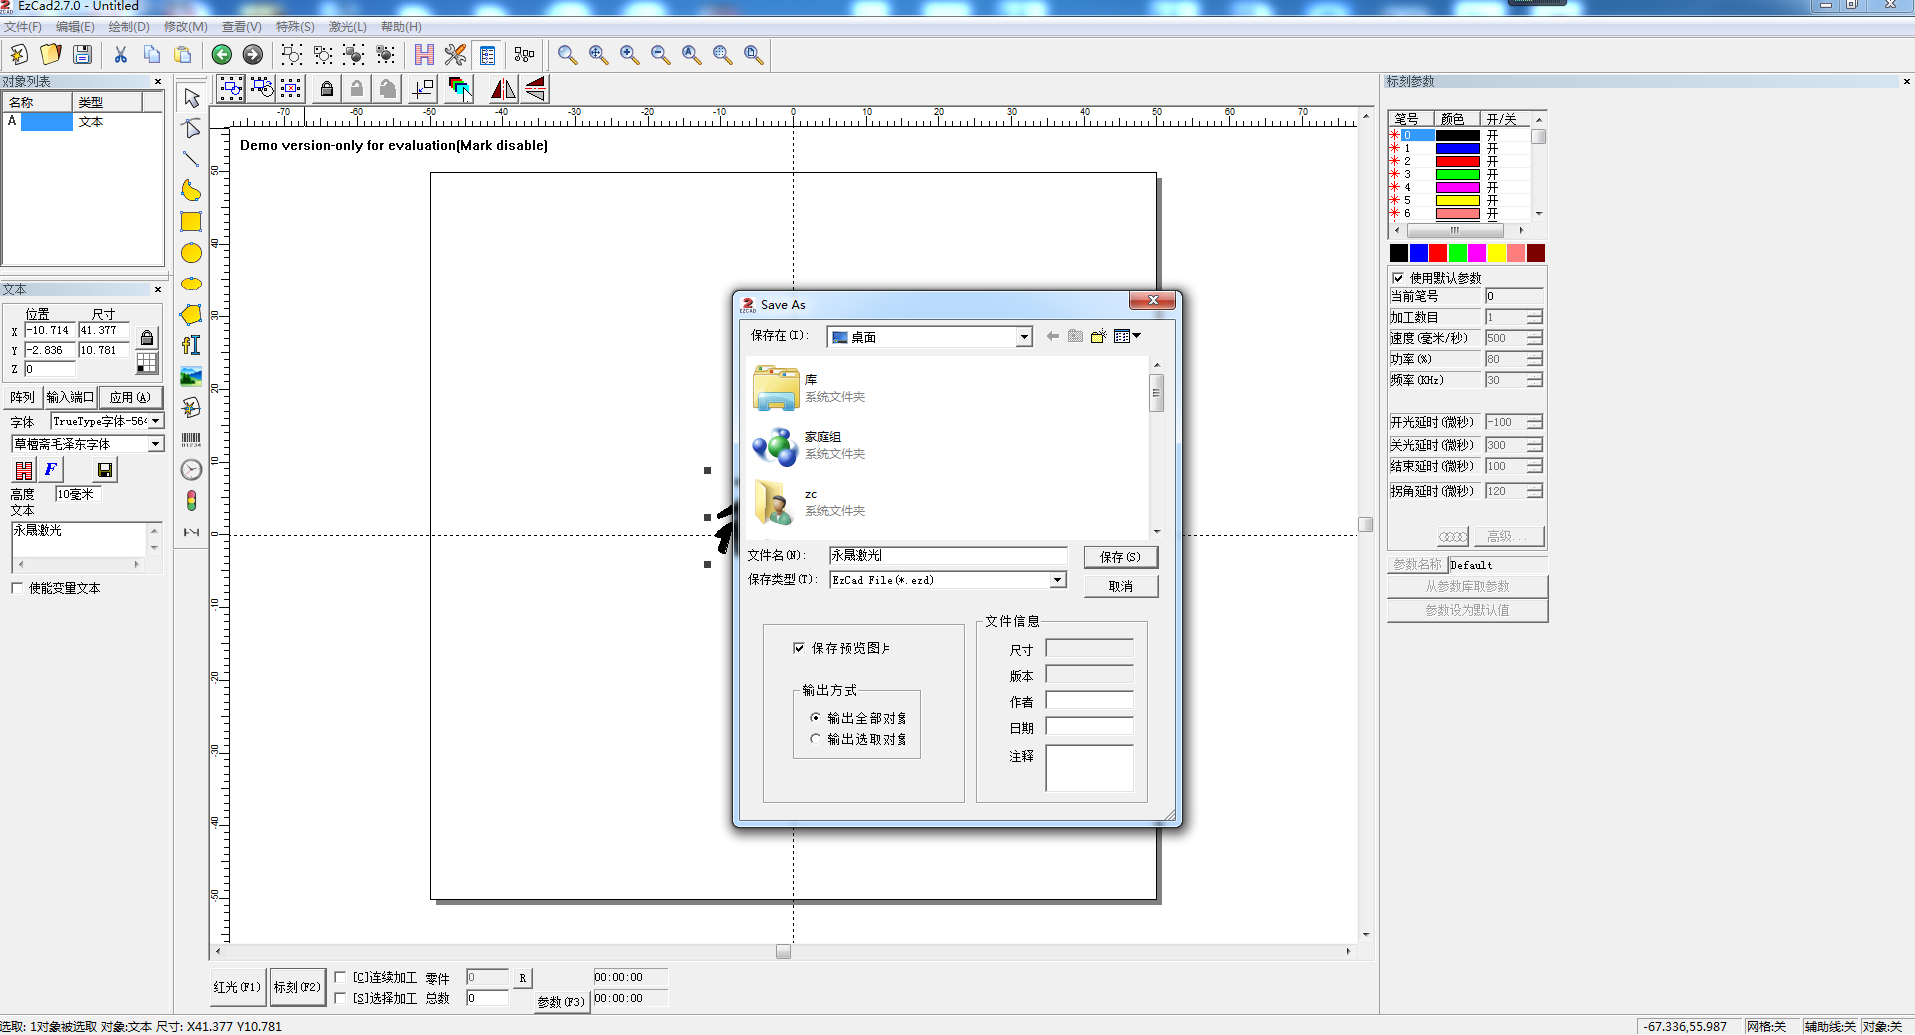Image resolution: width=1915 pixels, height=1035 pixels.
Task: Toggle the 保存预览图片 checkbox
Action: (x=799, y=648)
